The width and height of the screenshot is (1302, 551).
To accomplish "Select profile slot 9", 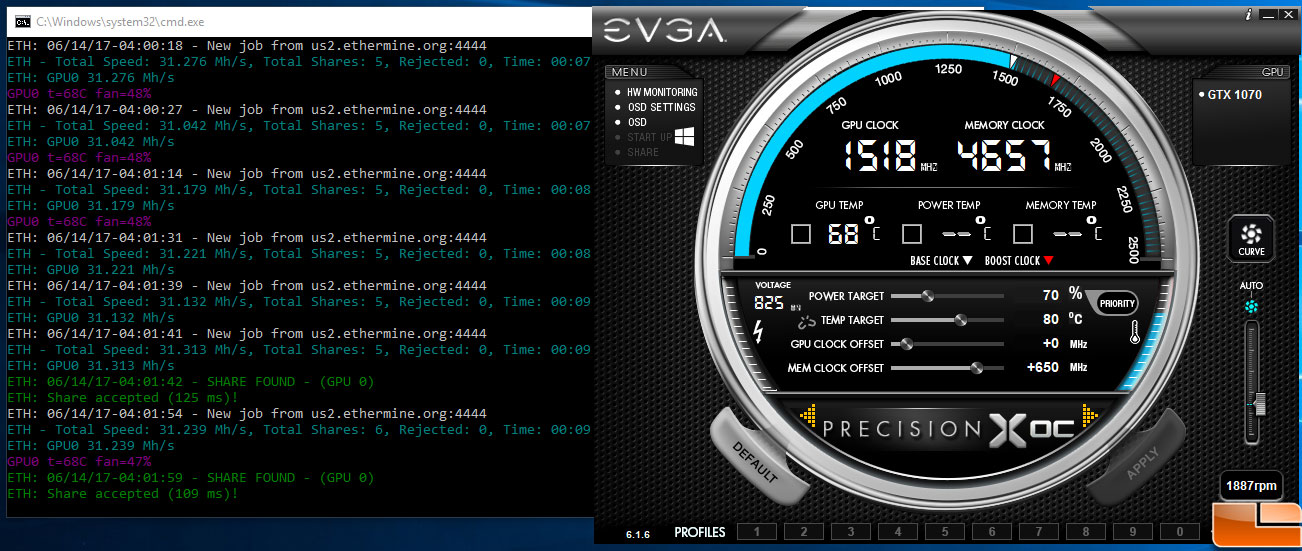I will tap(1133, 532).
